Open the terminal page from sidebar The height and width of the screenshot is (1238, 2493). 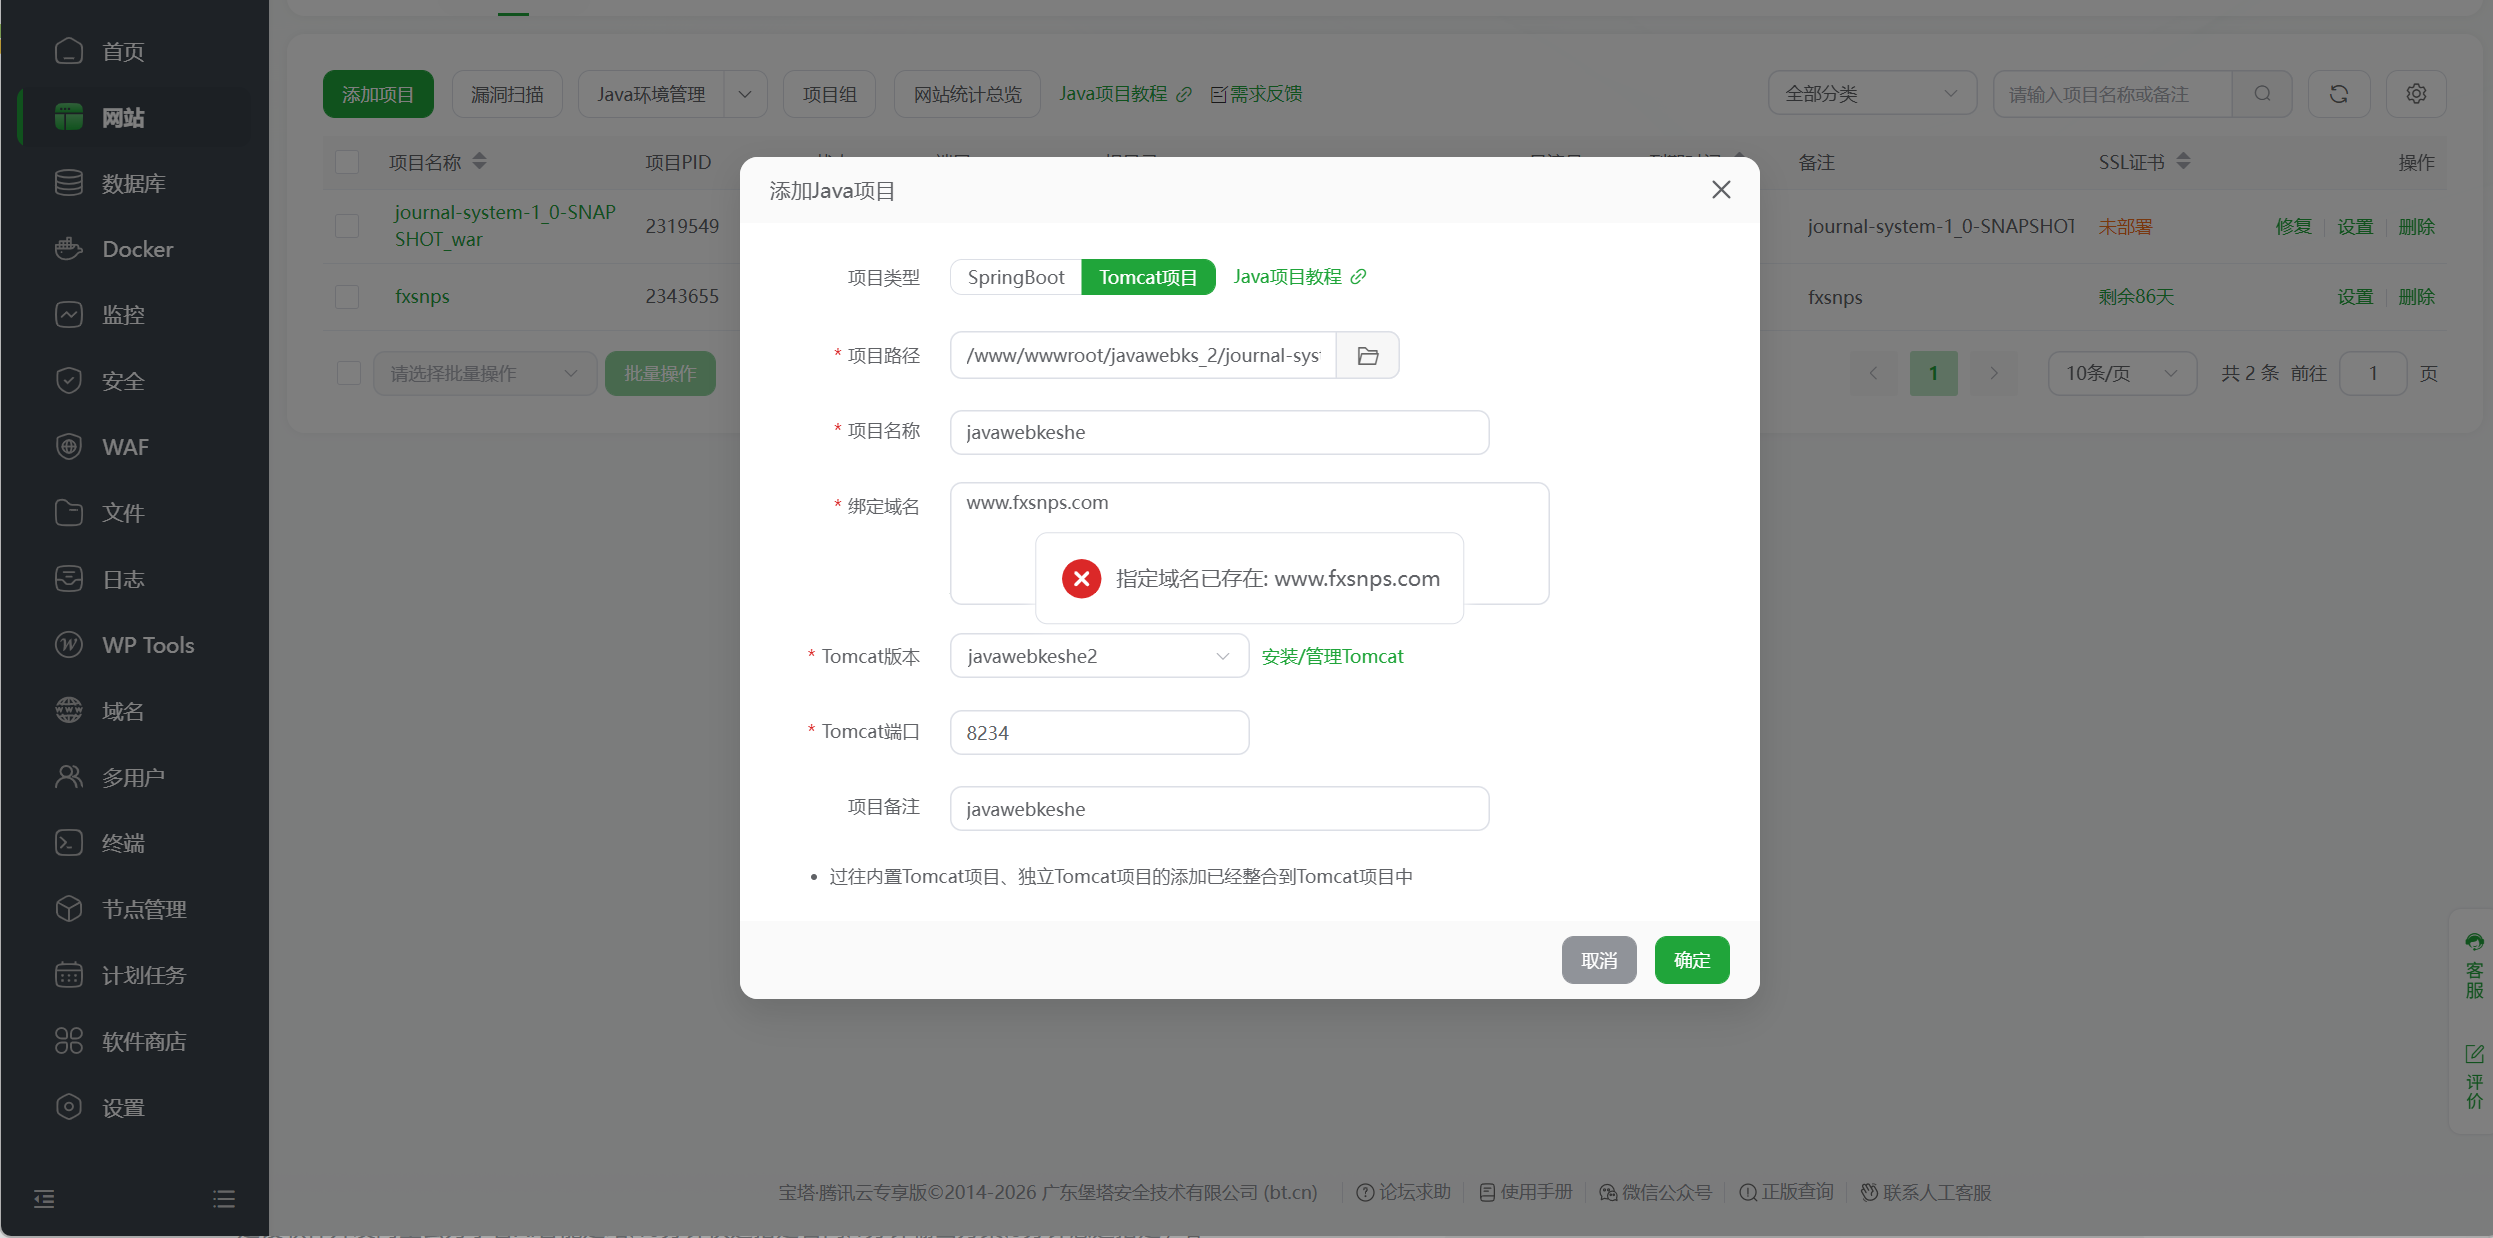tap(122, 843)
